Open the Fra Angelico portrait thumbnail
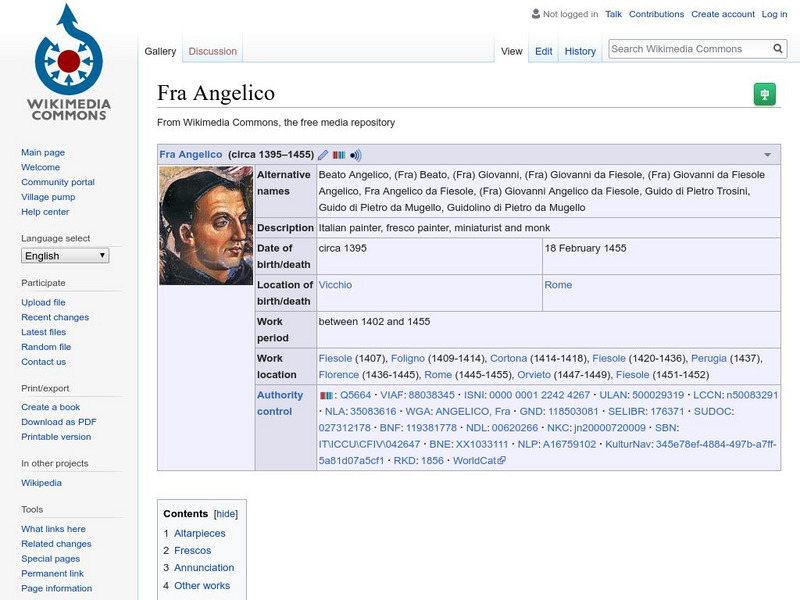The width and height of the screenshot is (800, 600). tap(206, 226)
